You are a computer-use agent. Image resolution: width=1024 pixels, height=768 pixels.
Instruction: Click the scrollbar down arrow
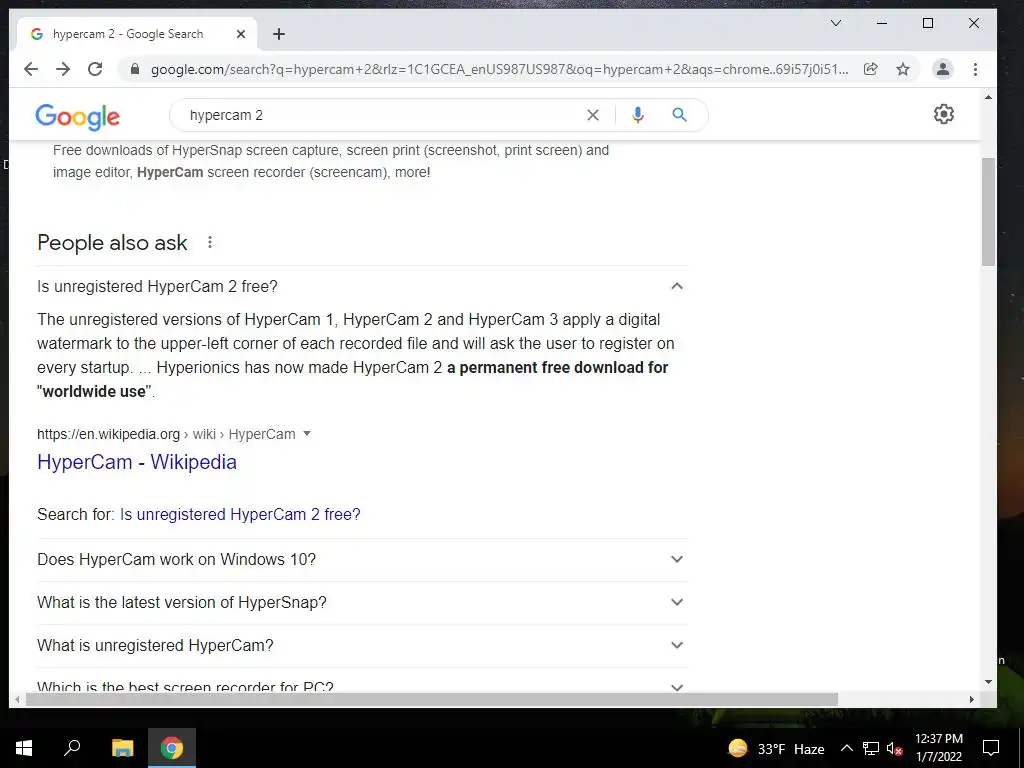tap(988, 682)
